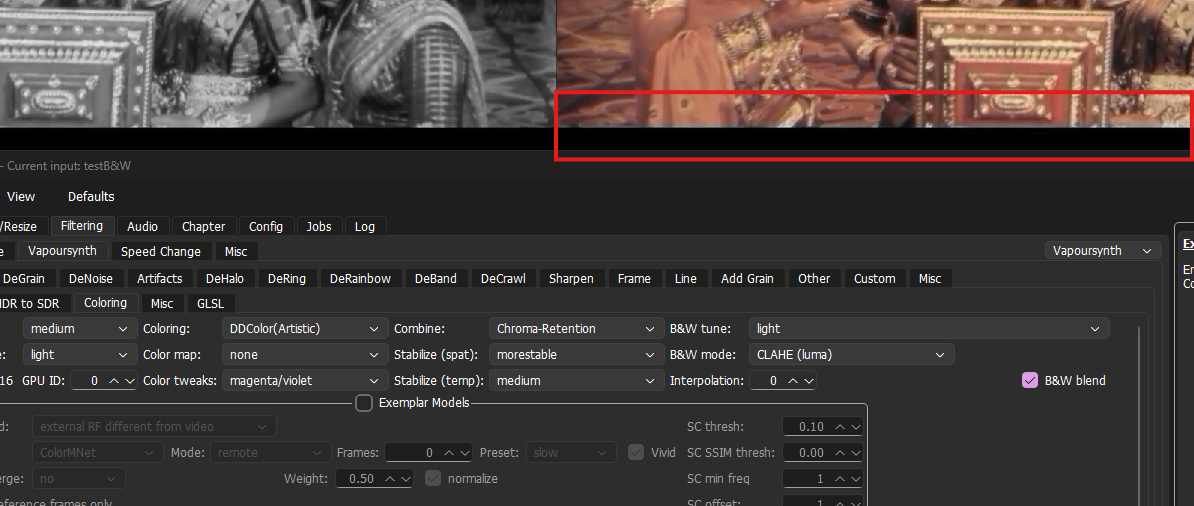Viewport: 1194px width, 506px height.
Task: Open the B&W mode CLAHE (luma) dropdown
Action: (x=850, y=355)
